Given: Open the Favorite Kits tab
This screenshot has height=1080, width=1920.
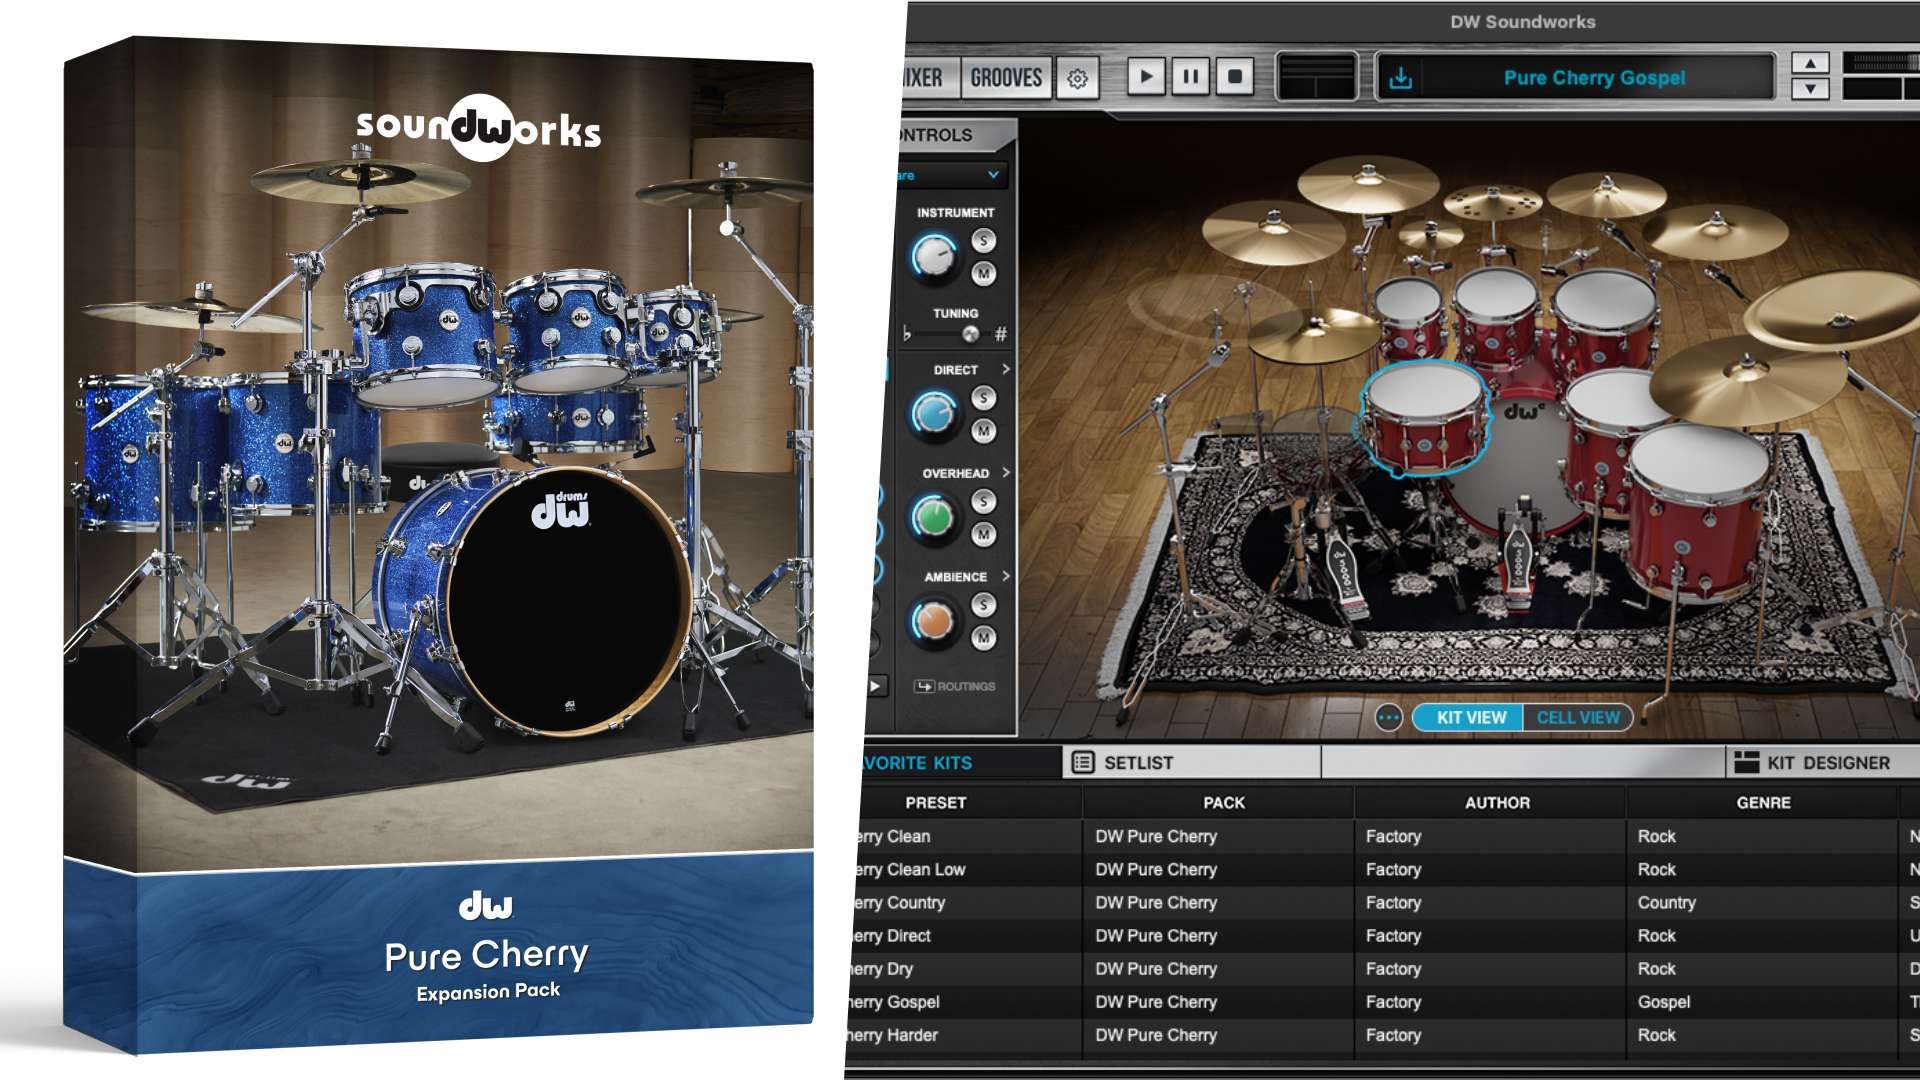Looking at the screenshot, I should tap(953, 763).
